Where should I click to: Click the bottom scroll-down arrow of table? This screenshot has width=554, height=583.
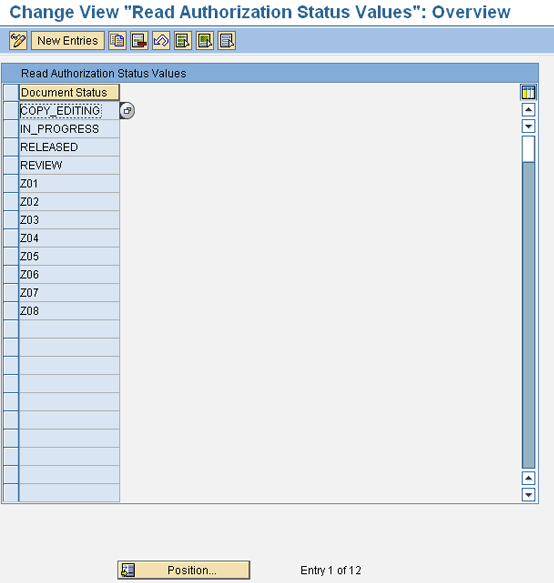[x=528, y=495]
